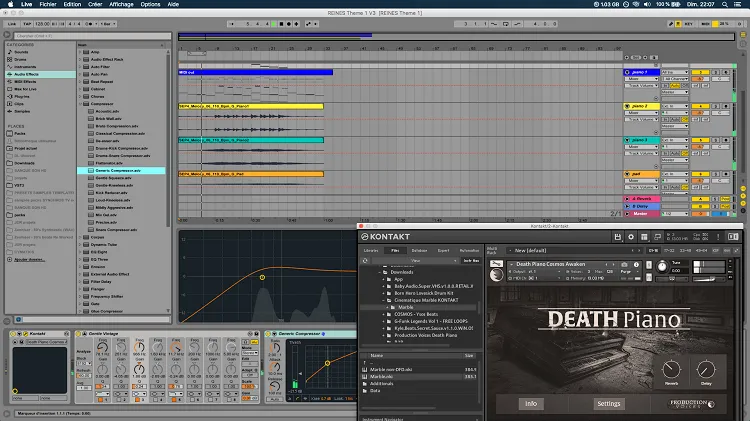The width and height of the screenshot is (750, 421).
Task: Click the Purge menu in Death Piano header
Action: coord(626,272)
